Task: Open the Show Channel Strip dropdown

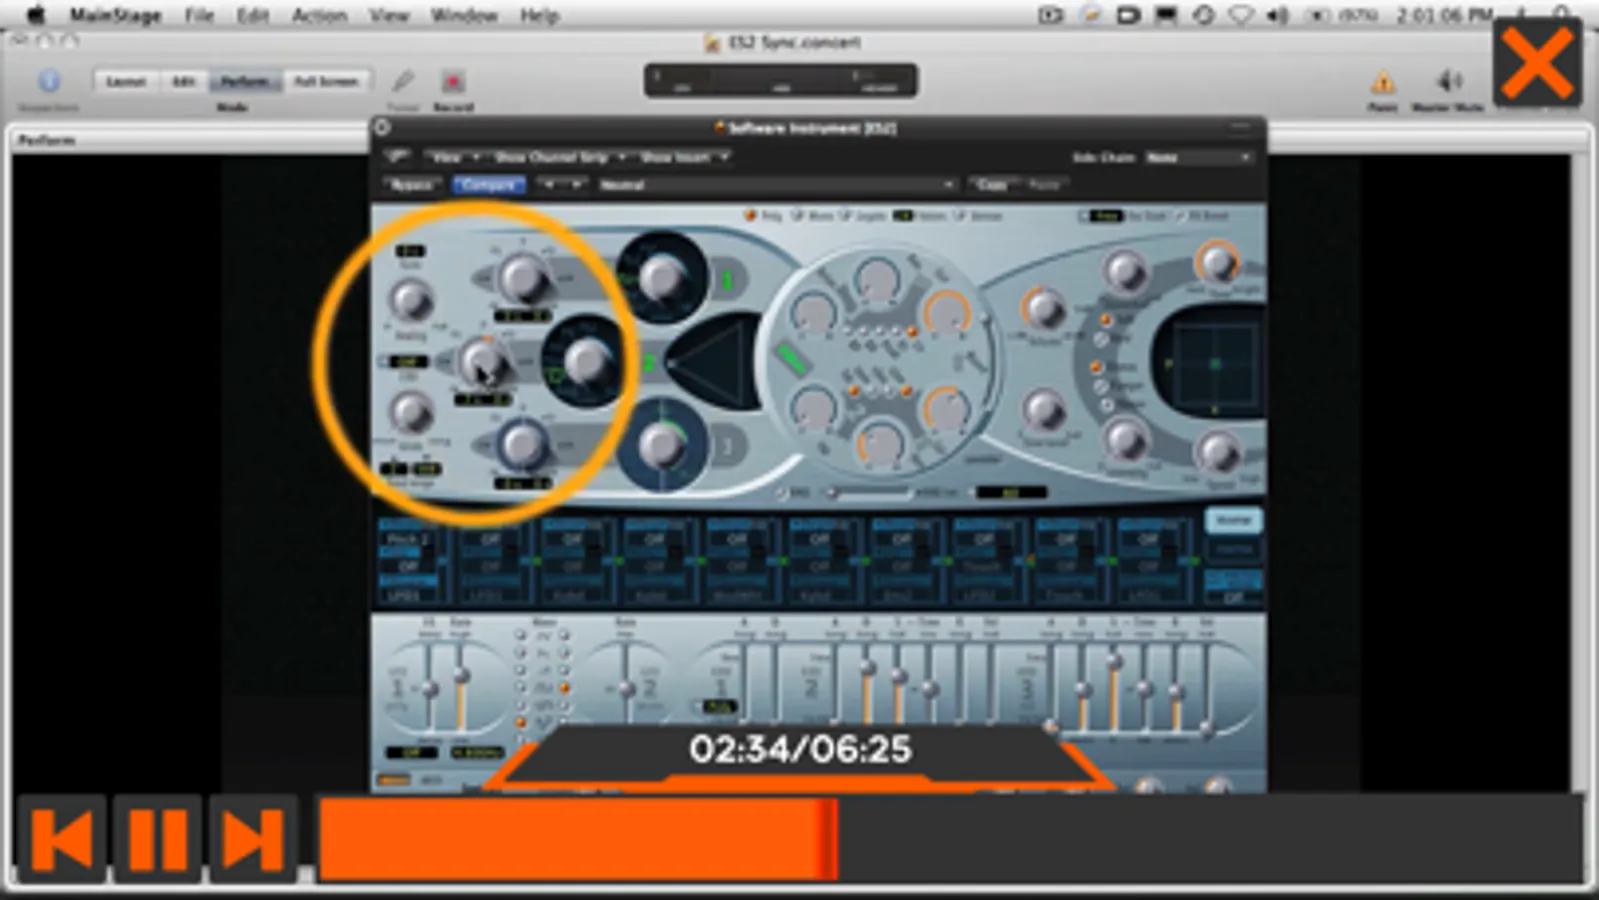Action: 560,157
